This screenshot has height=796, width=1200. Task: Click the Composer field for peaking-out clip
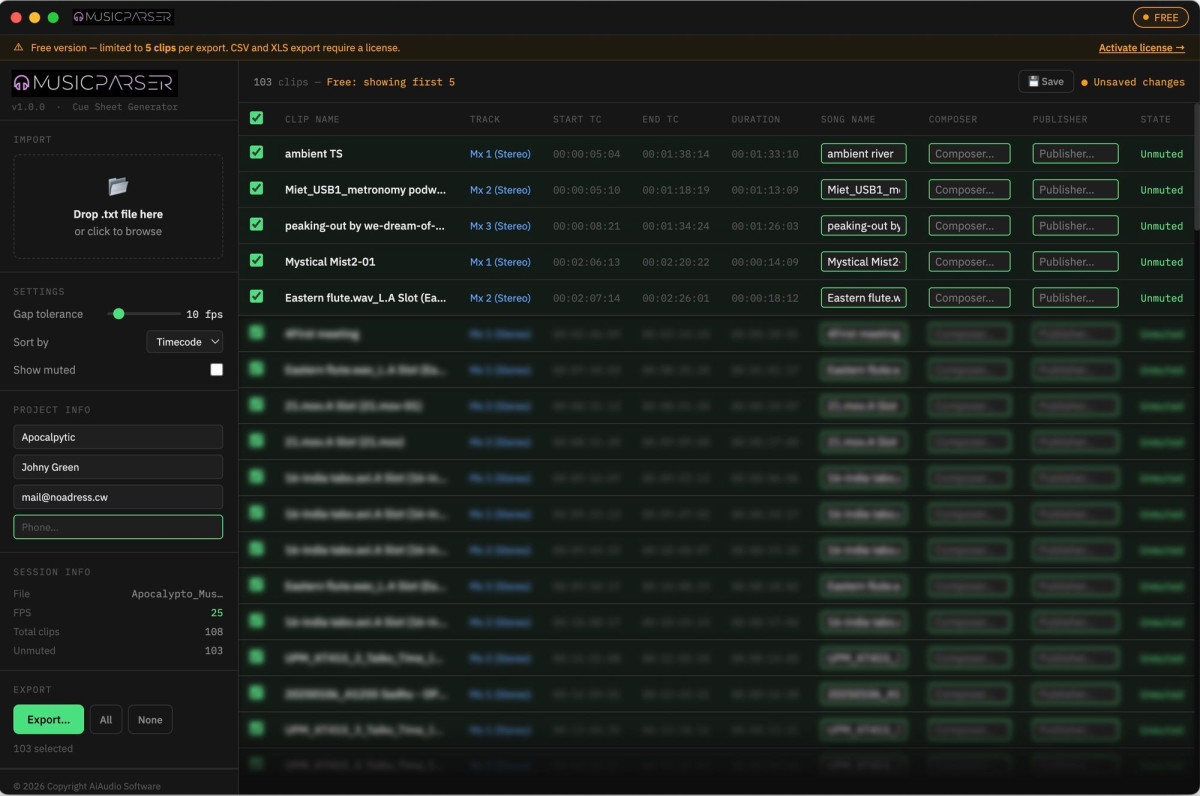(969, 226)
